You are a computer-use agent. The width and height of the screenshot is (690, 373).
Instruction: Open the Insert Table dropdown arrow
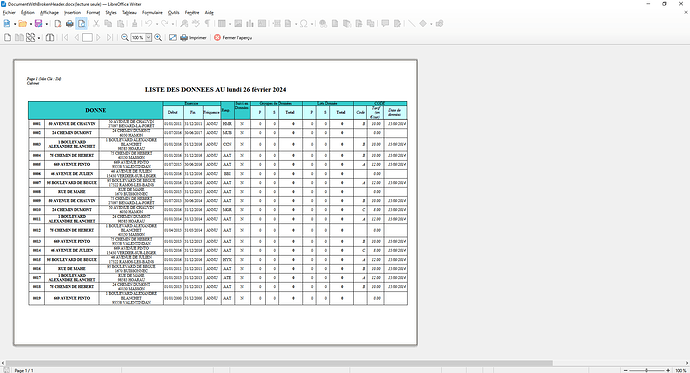(x=230, y=24)
